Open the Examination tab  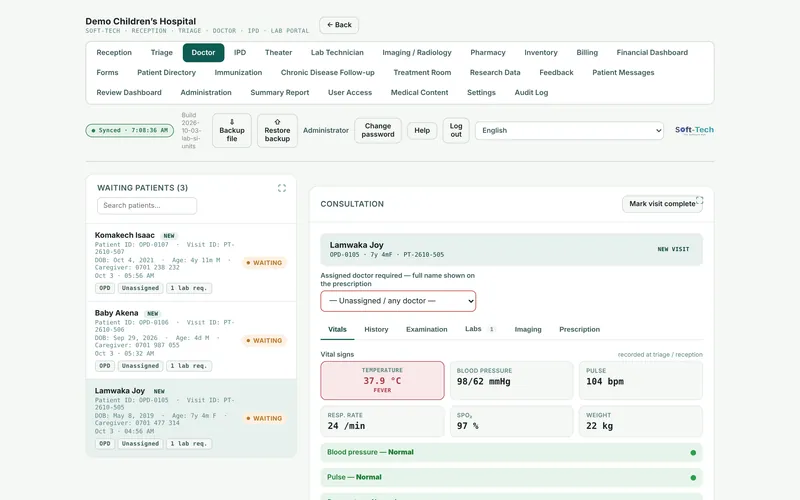[x=427, y=330]
